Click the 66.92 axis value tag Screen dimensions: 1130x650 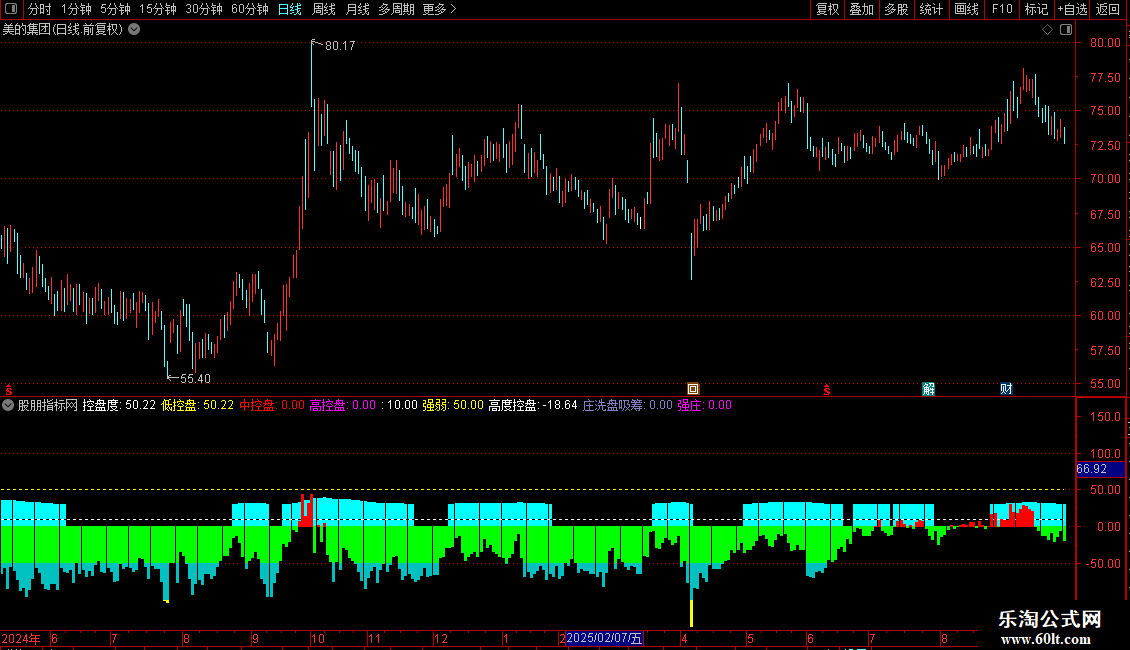point(1100,469)
